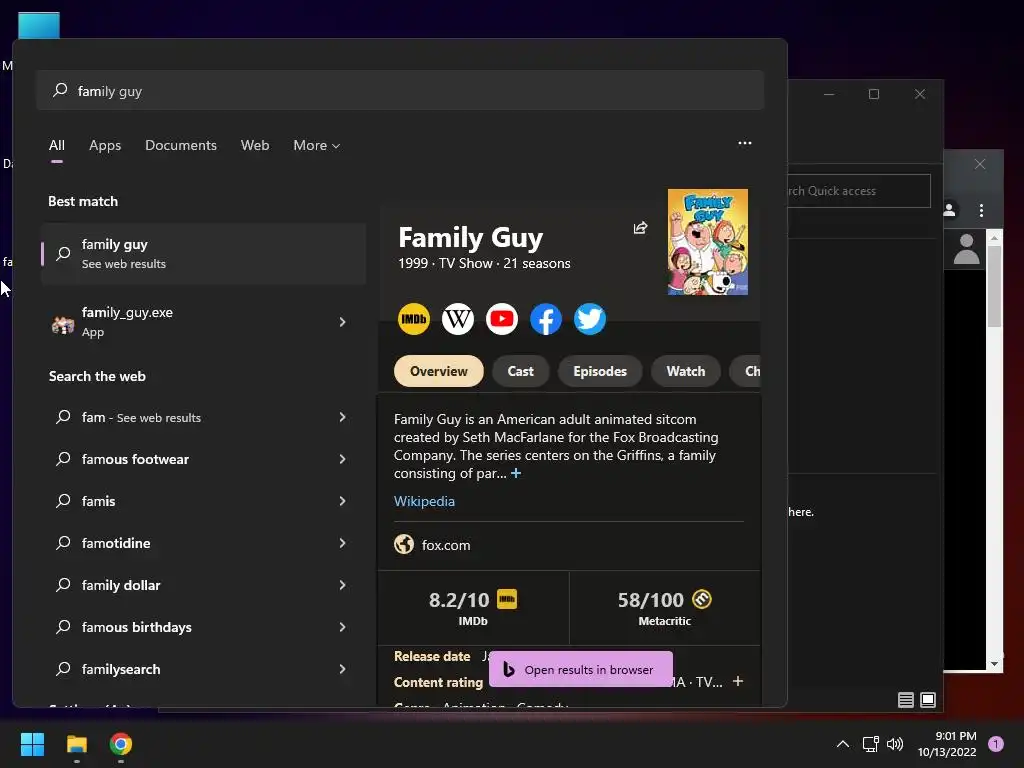Open the More filter dropdown
Screen dimensions: 1024x768
[316, 145]
